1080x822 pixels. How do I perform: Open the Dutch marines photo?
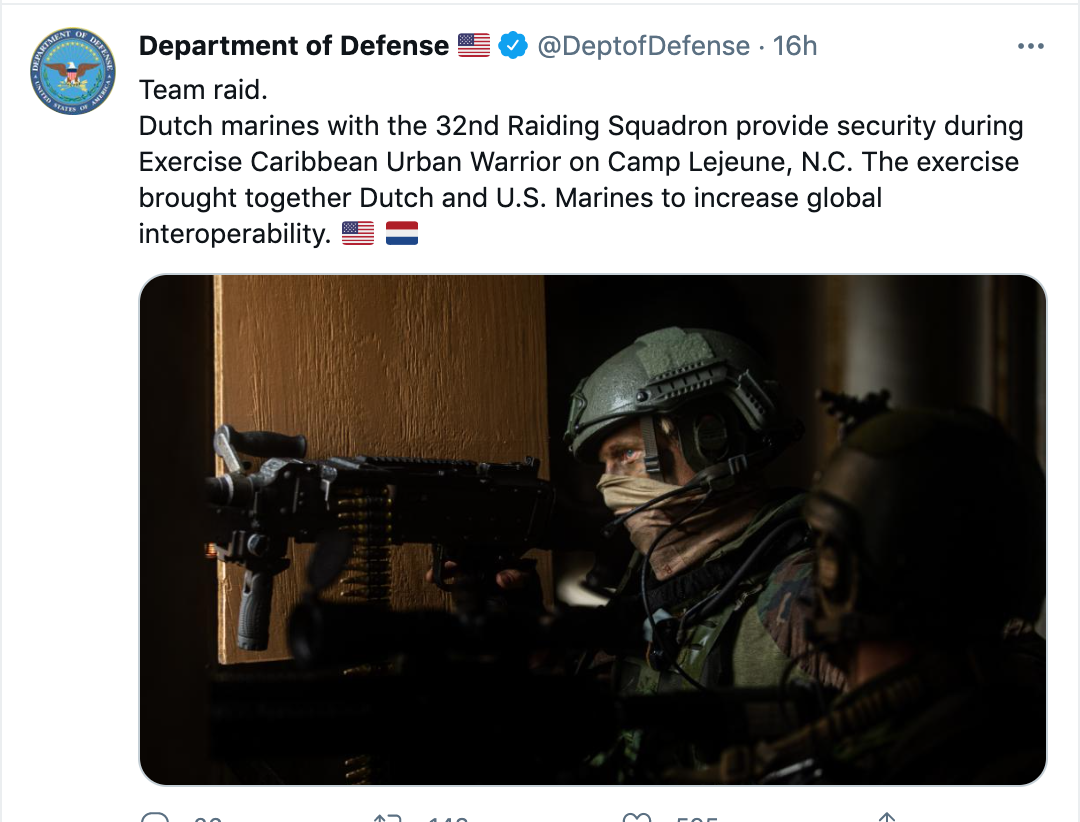tap(592, 529)
